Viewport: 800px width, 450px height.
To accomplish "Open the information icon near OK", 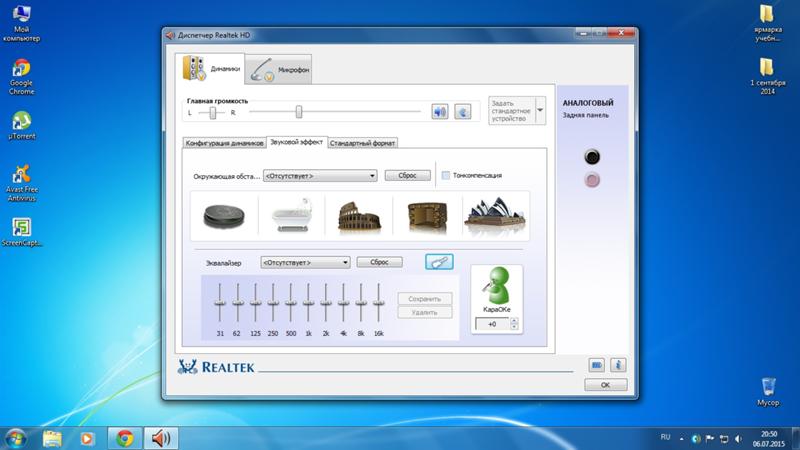I will 618,365.
